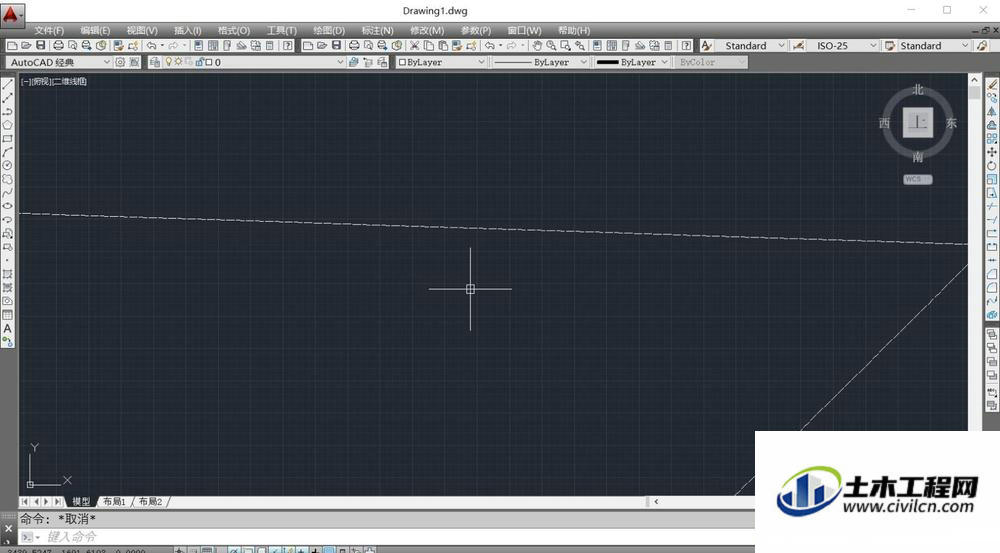Toggle layer 0 freeze sun icon
1000x553 pixels.
179,62
